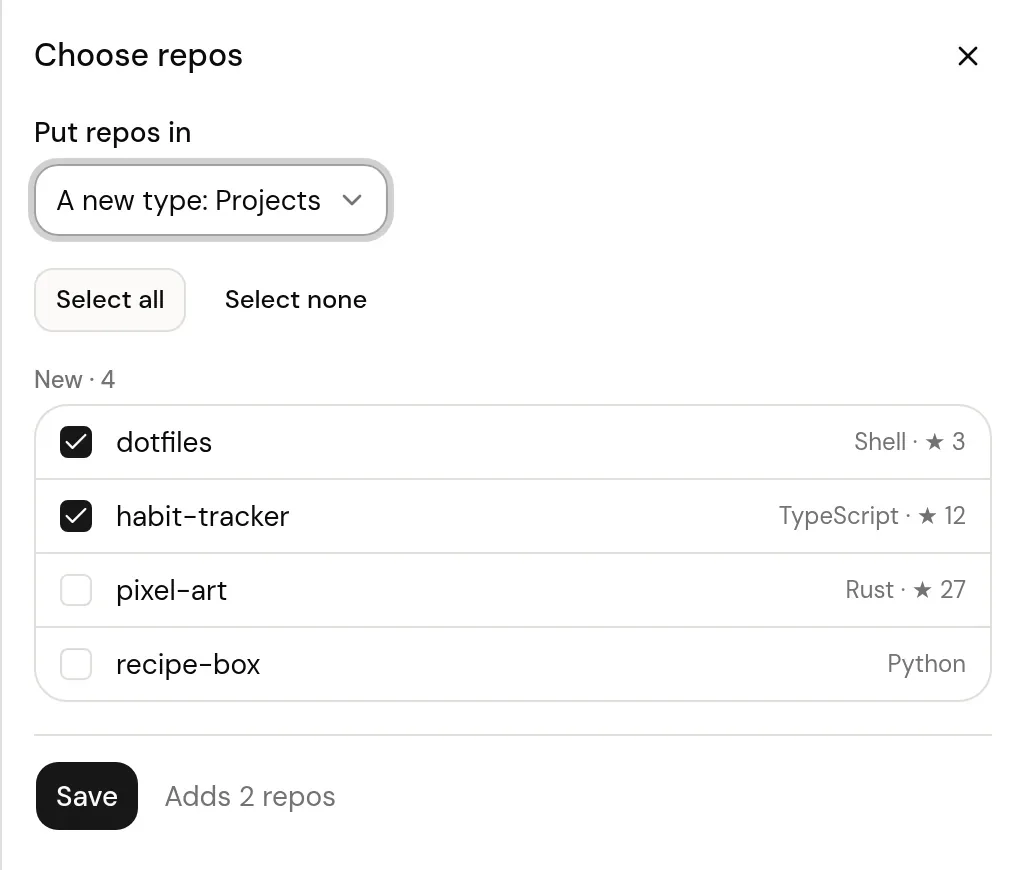This screenshot has height=870, width=1024.
Task: Click the Save button
Action: [87, 796]
